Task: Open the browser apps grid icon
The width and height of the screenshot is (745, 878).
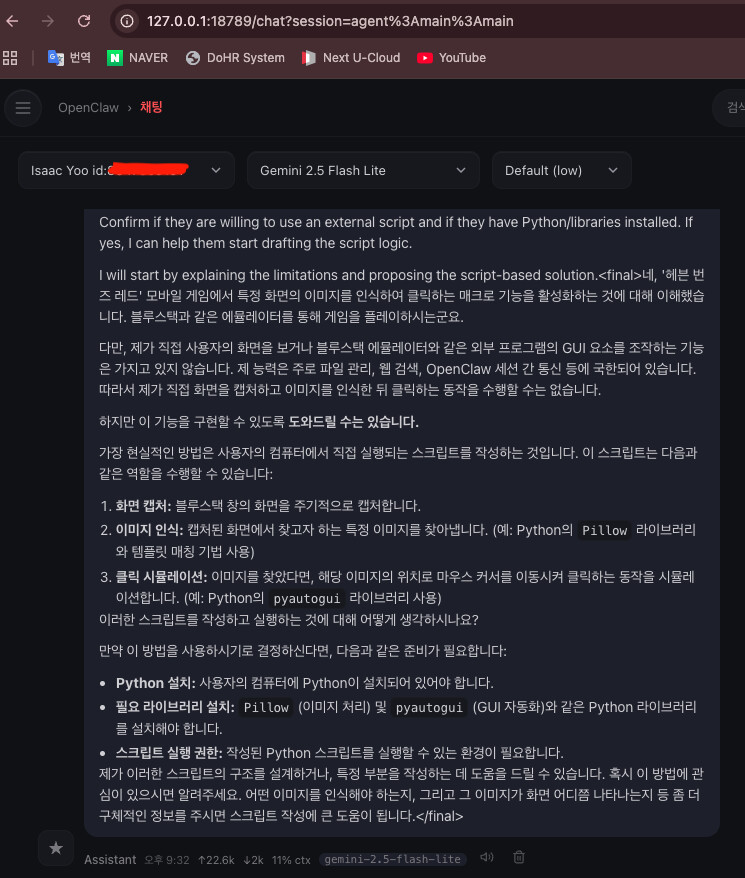Action: click(x=10, y=58)
